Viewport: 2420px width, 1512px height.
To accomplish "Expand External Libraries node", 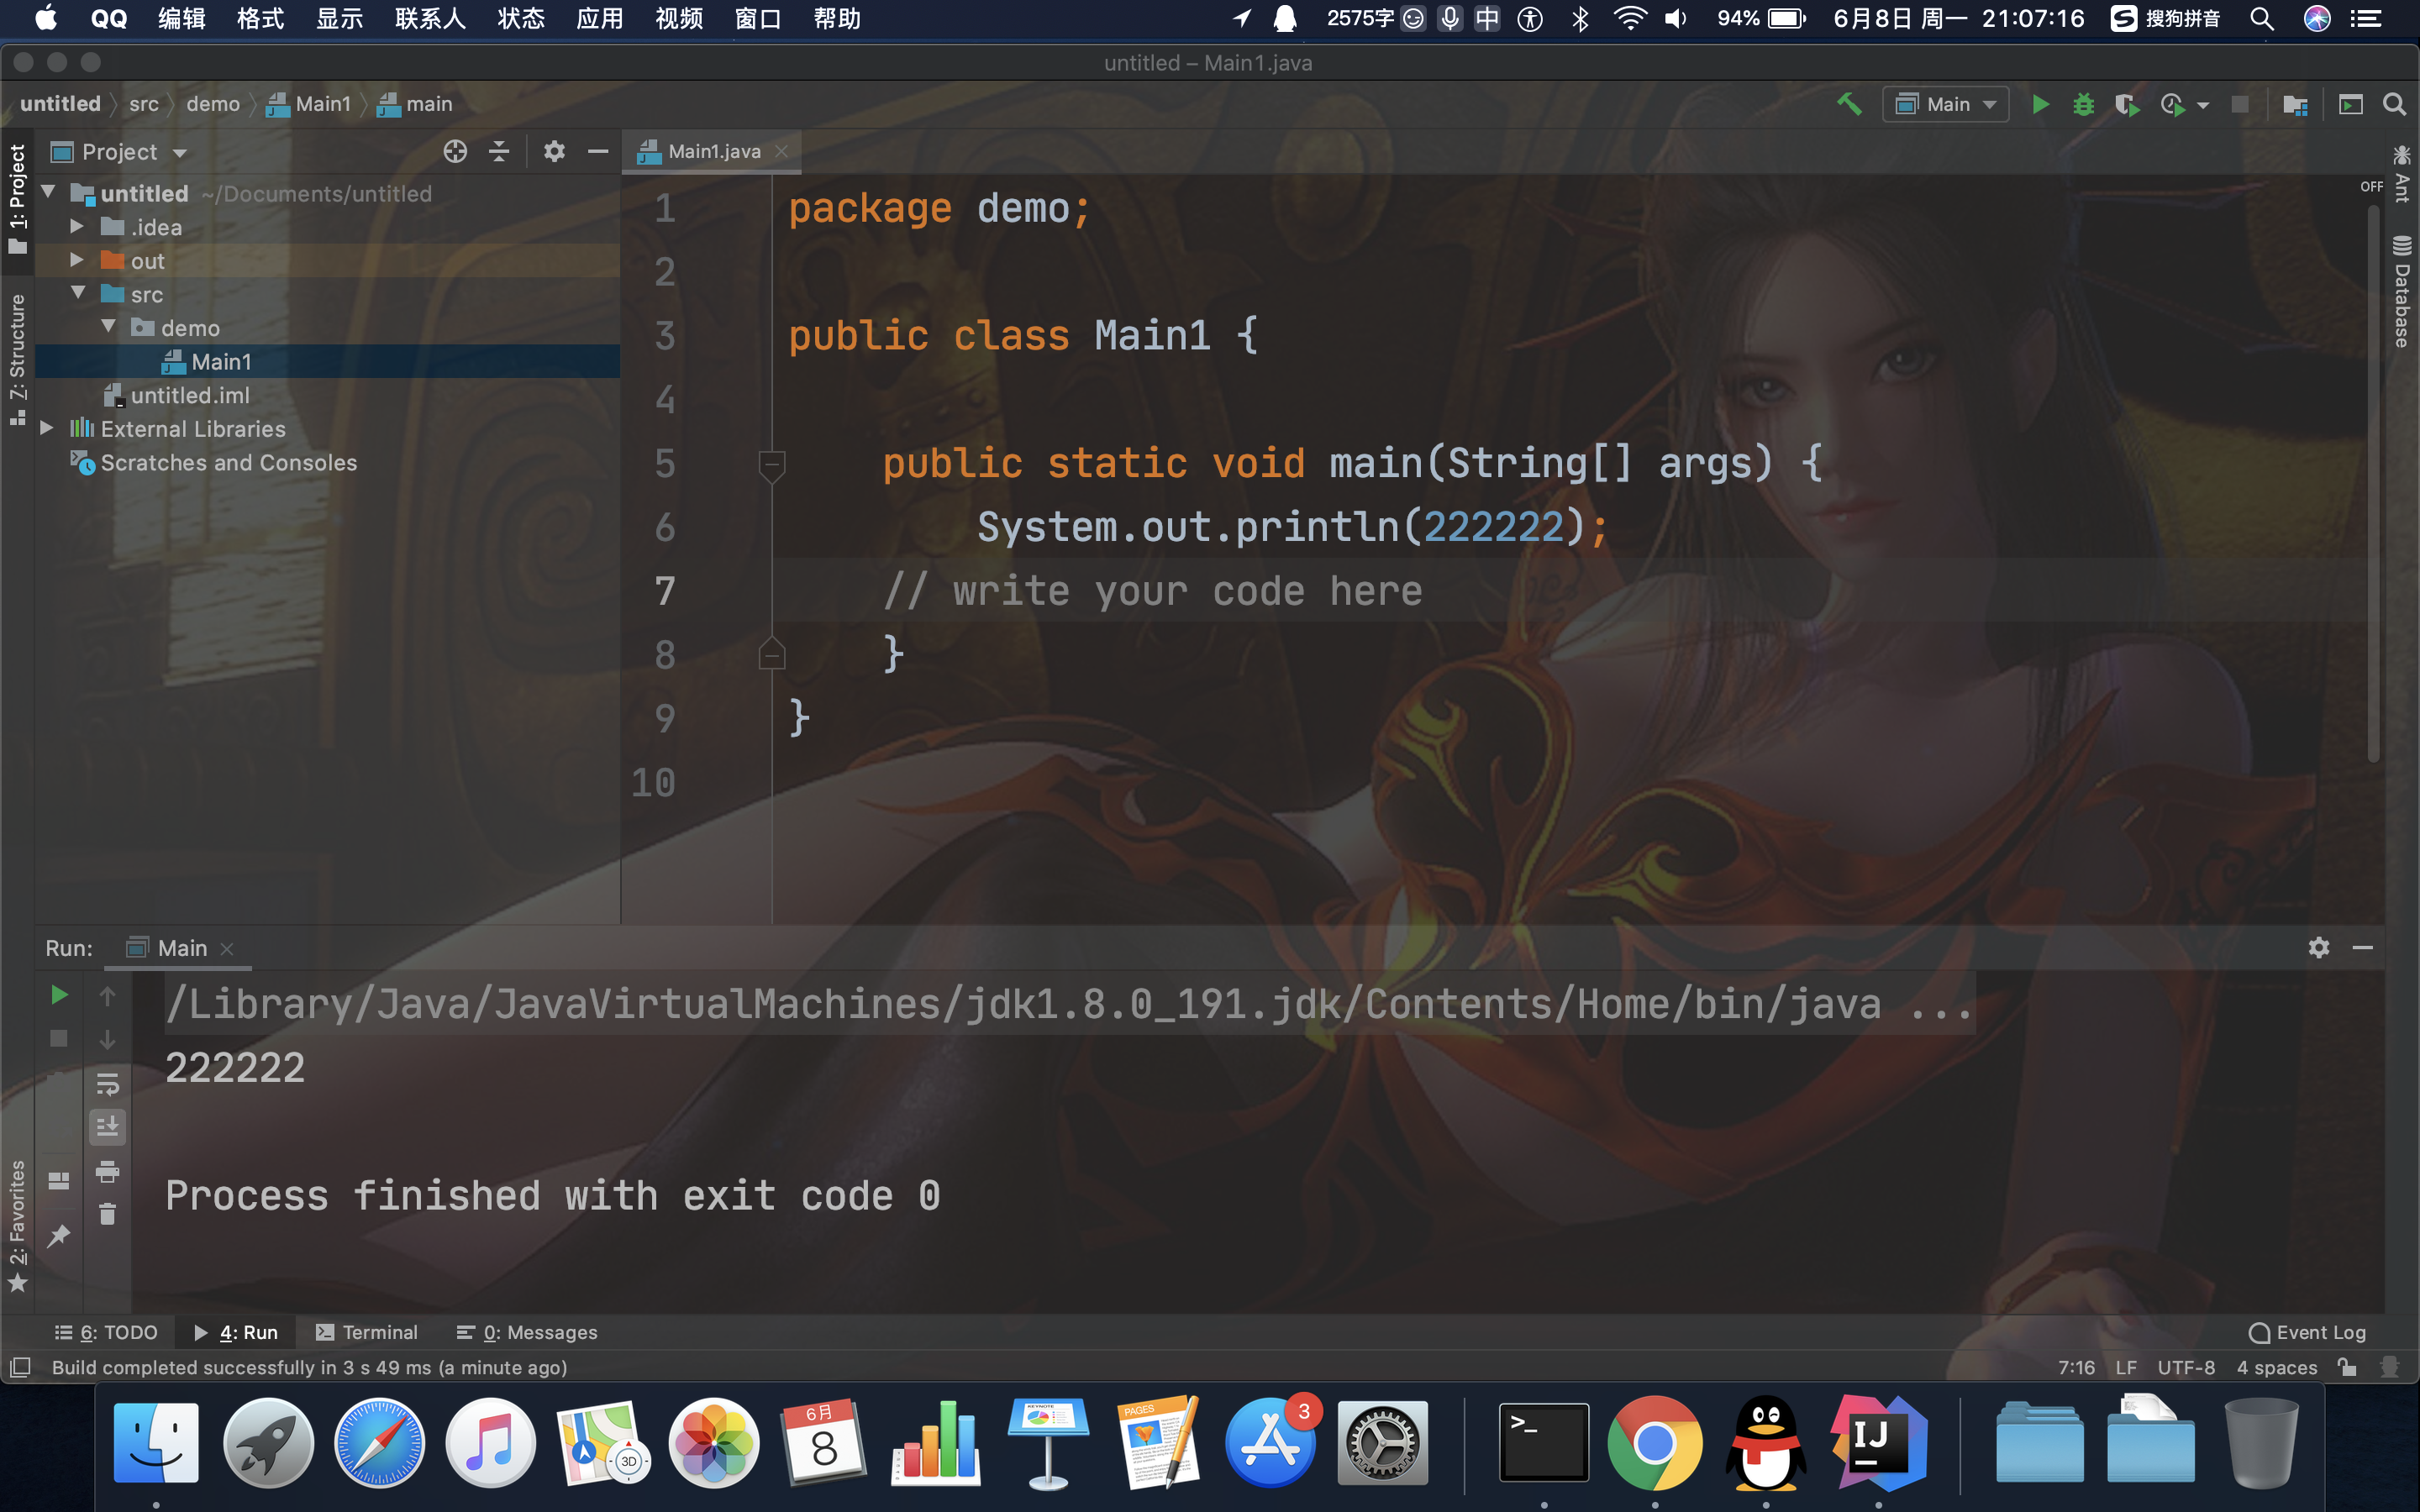I will point(47,428).
